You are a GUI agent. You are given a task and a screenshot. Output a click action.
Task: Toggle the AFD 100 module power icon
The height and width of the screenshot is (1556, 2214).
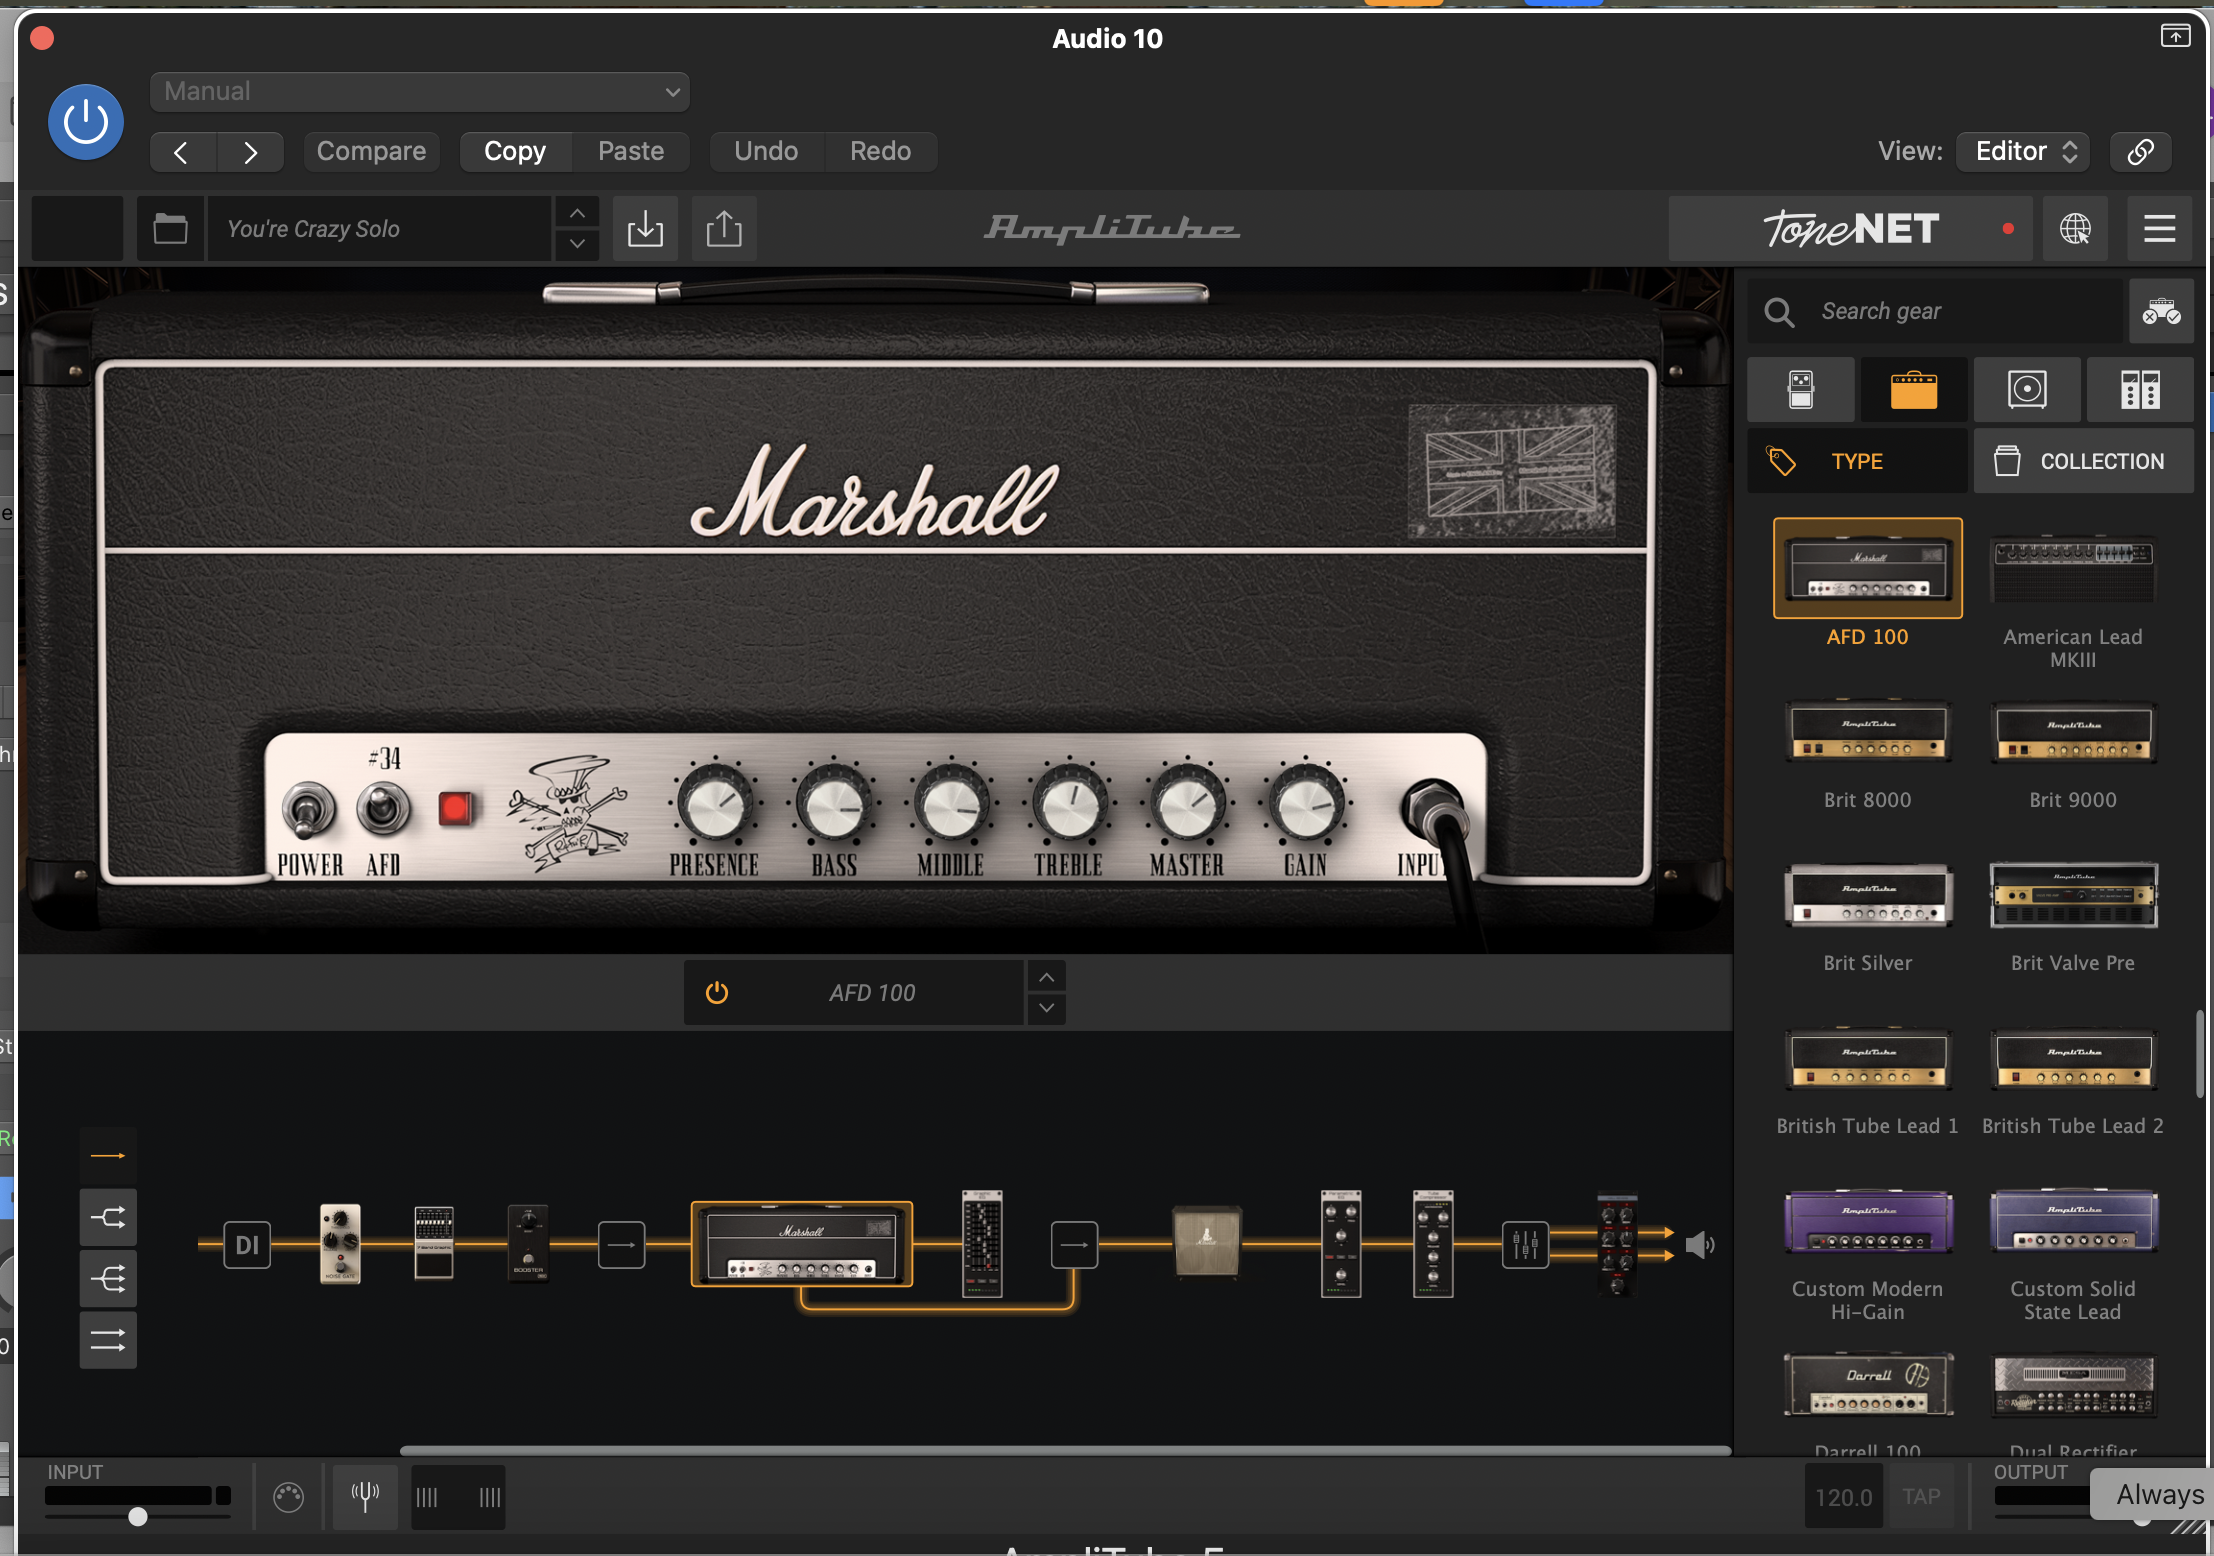[717, 993]
